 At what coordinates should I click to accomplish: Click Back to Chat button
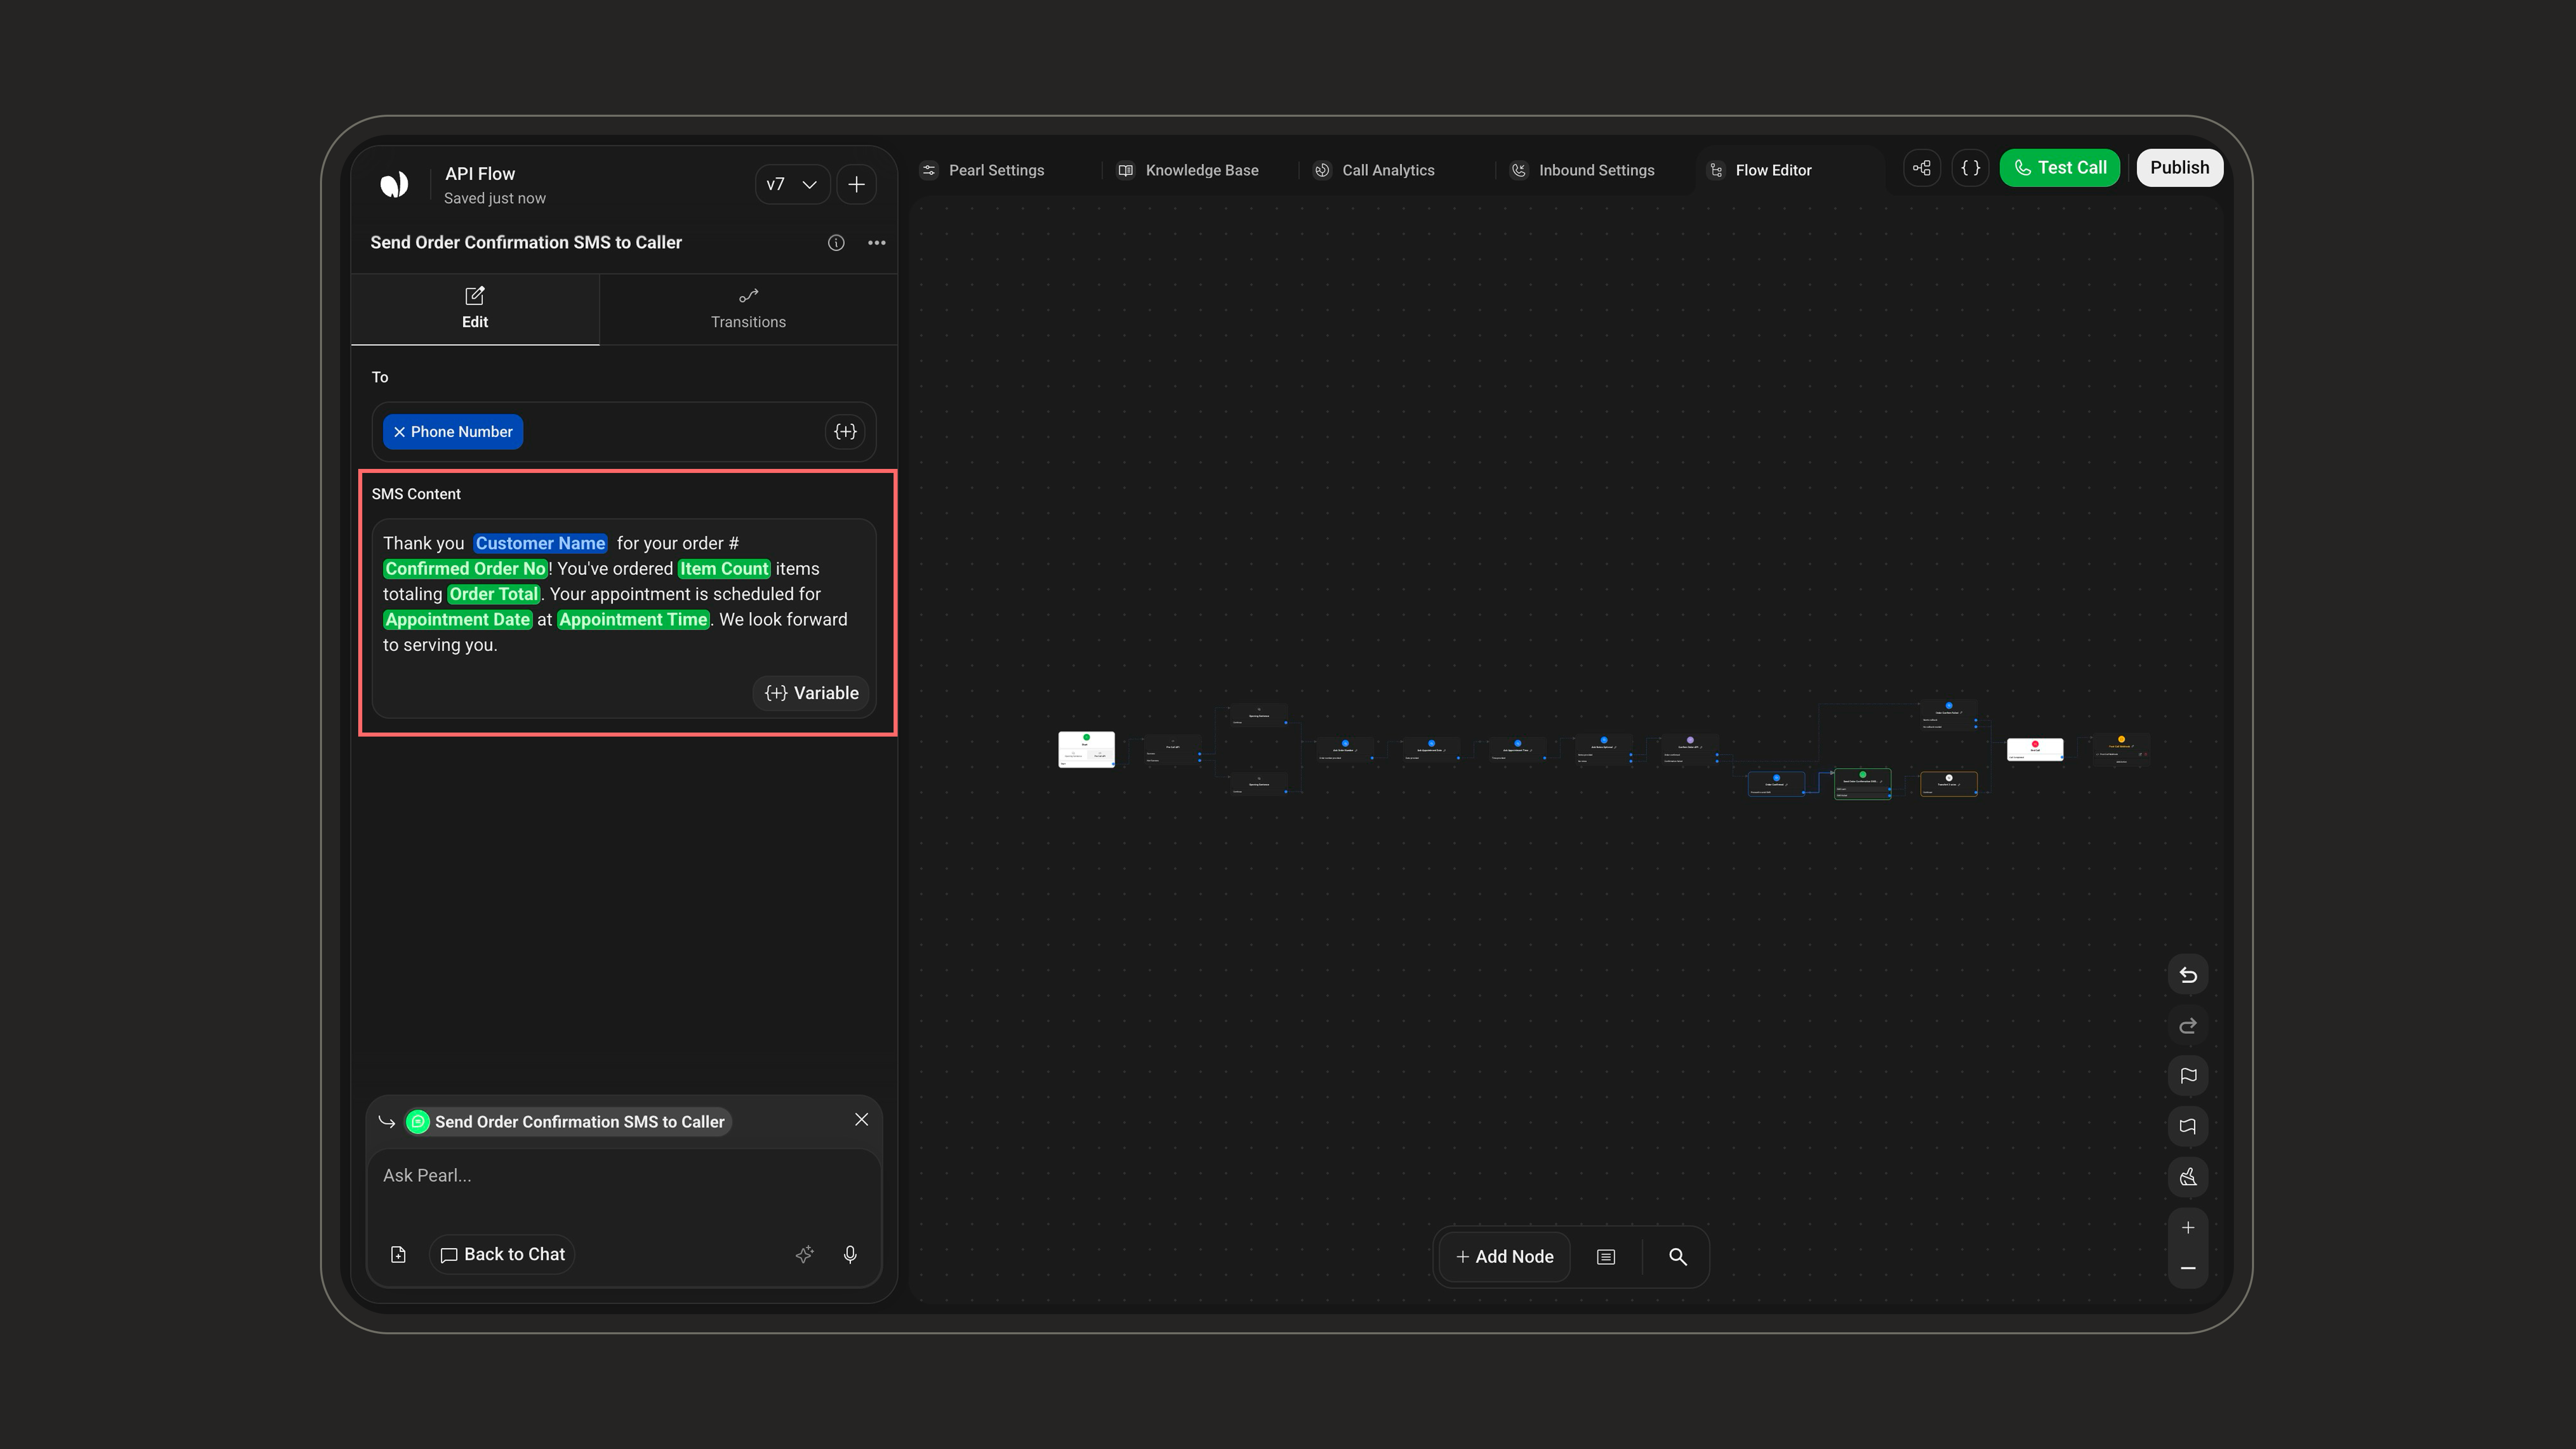pyautogui.click(x=502, y=1255)
